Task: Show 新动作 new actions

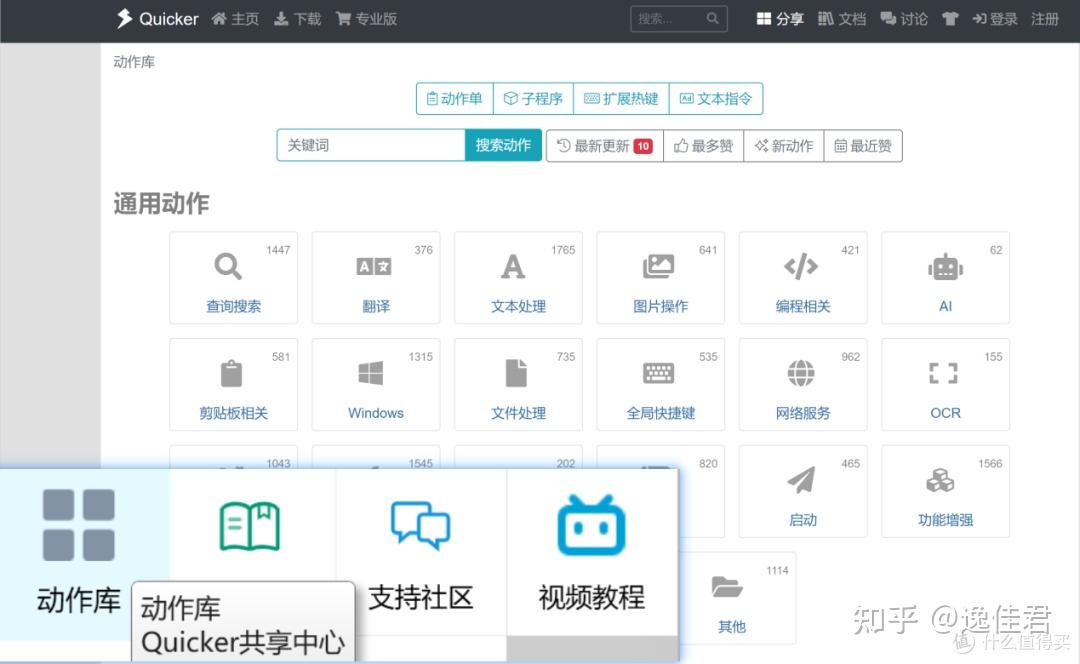Action: coord(784,145)
